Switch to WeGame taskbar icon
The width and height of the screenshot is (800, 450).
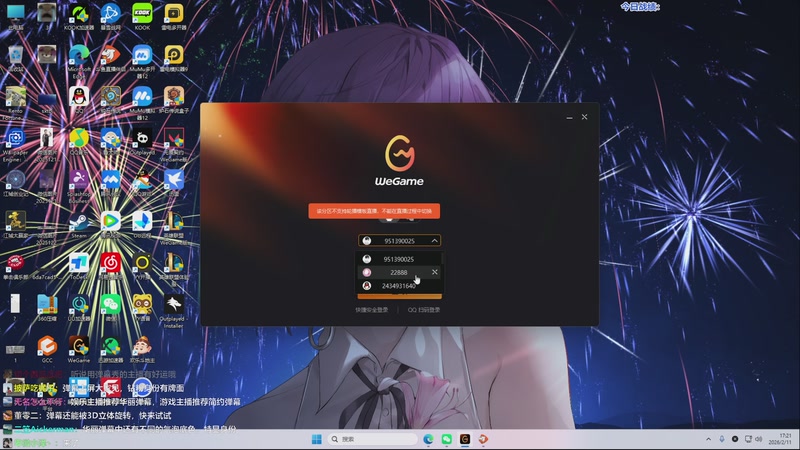tap(465, 439)
